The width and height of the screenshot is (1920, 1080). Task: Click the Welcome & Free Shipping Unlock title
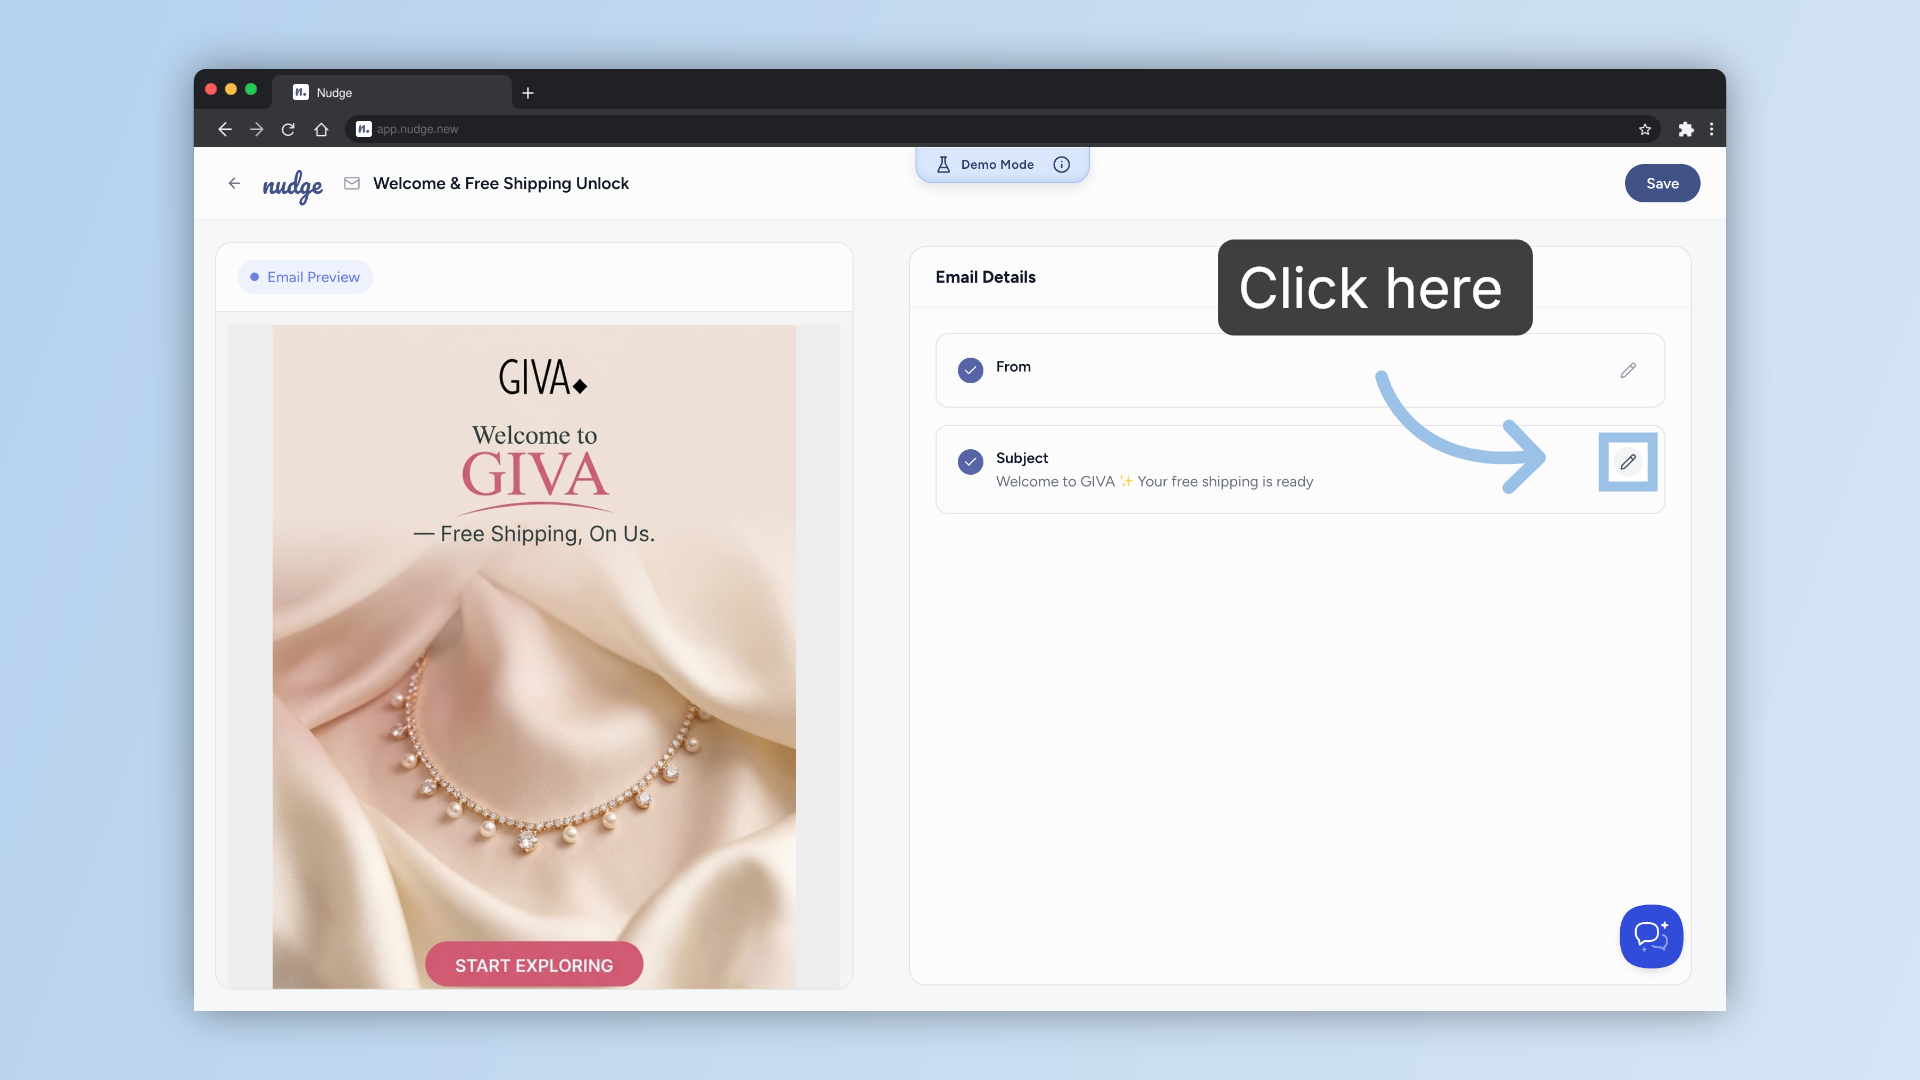(x=501, y=183)
